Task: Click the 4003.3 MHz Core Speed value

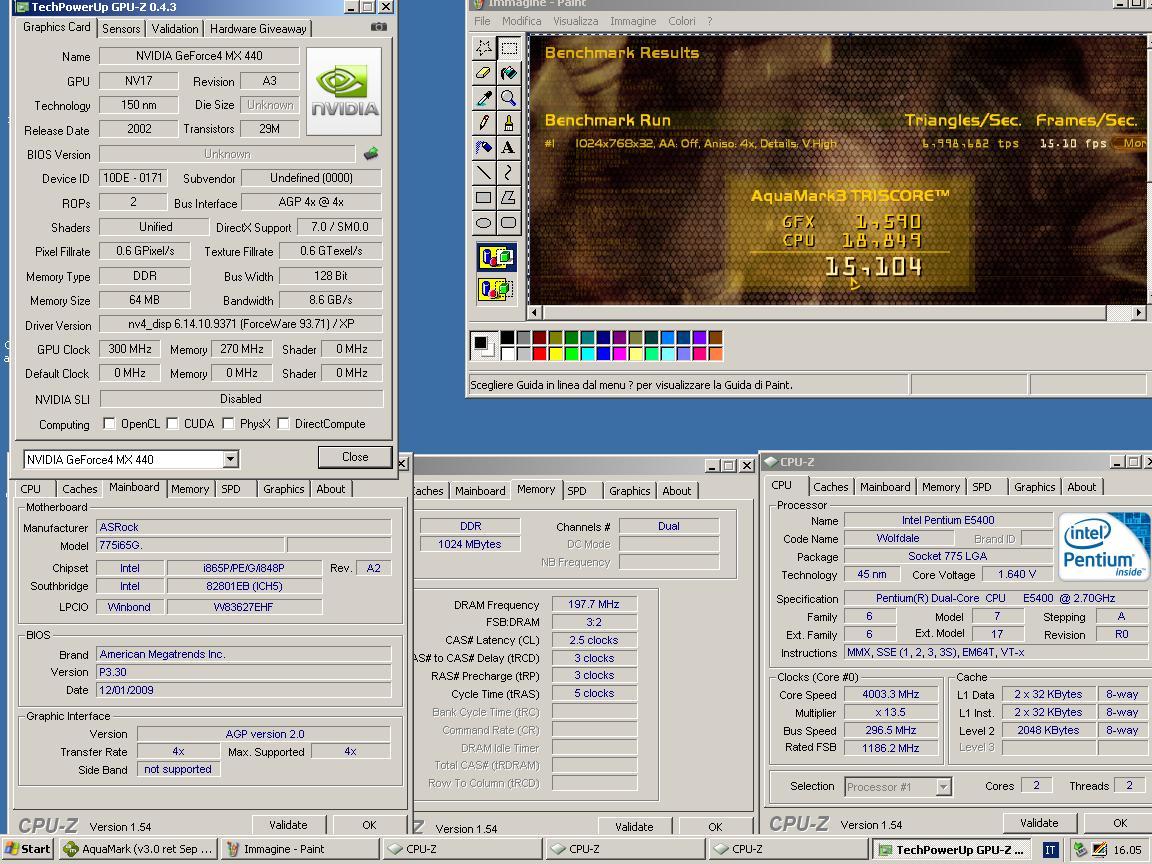Action: (x=890, y=694)
